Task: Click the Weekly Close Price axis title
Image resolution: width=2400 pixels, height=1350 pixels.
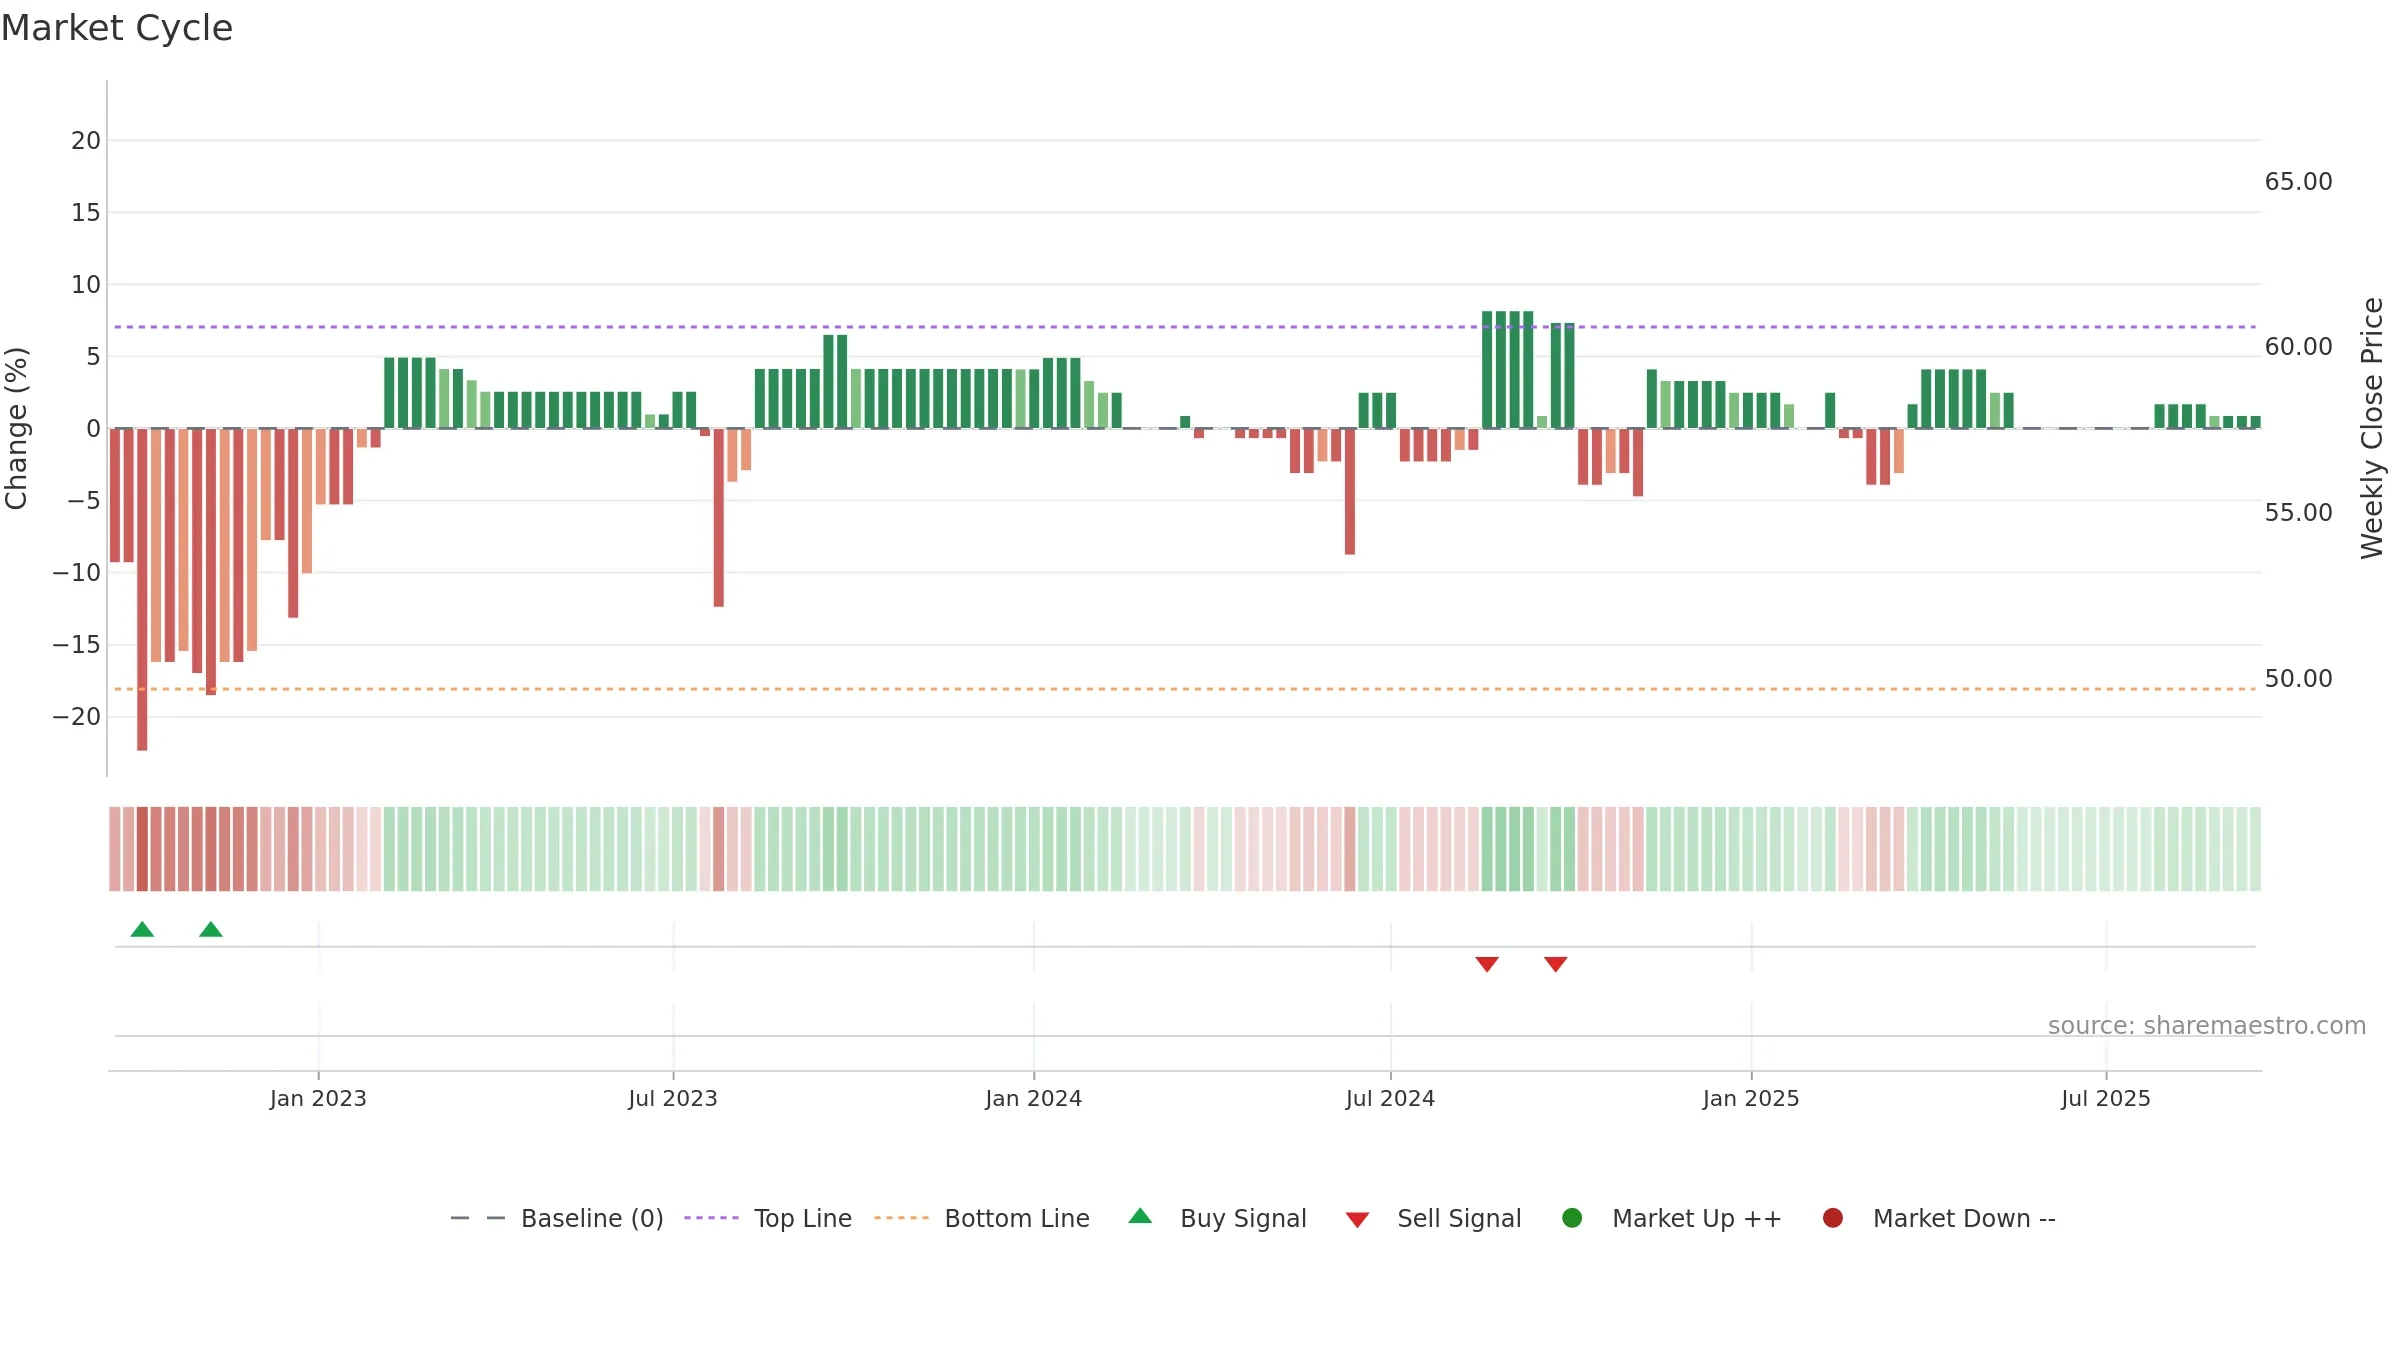Action: (2372, 428)
